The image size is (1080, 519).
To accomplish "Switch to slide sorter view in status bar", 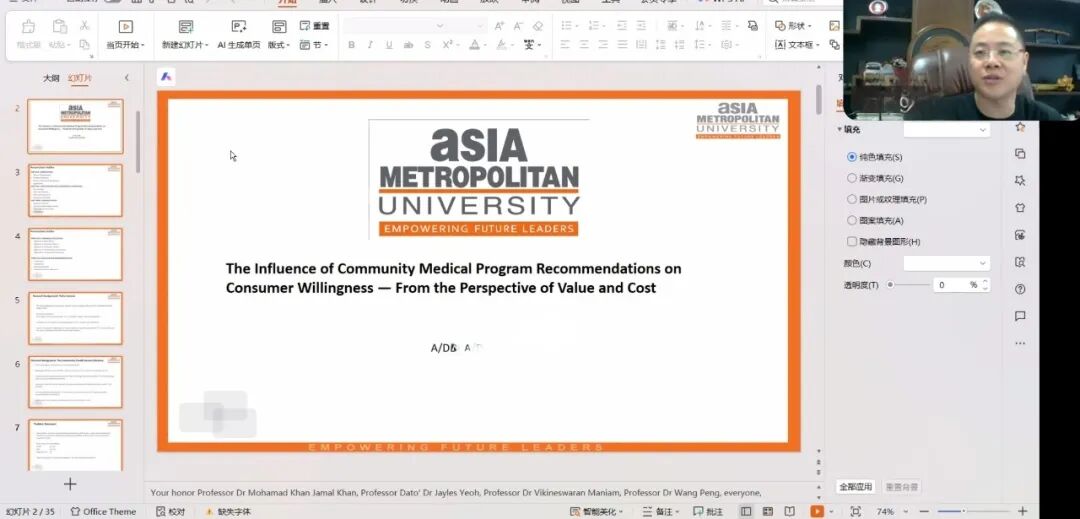I will pos(768,511).
